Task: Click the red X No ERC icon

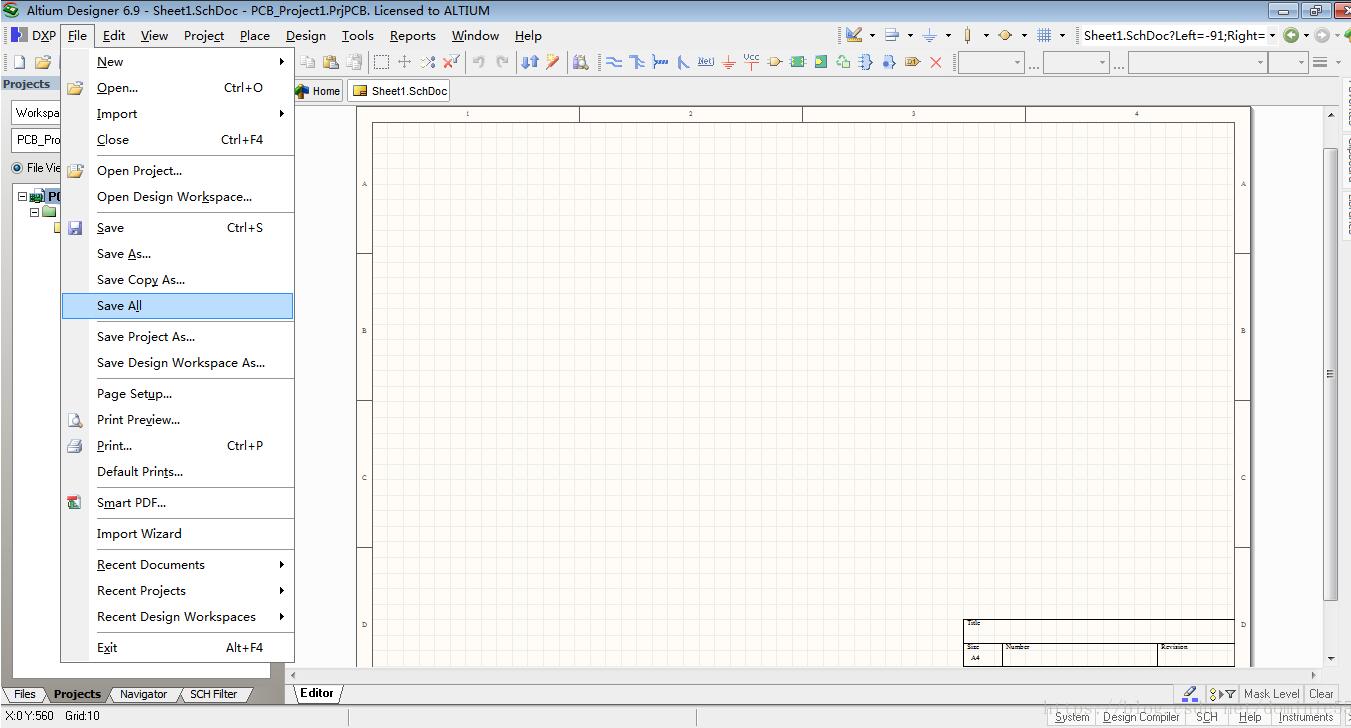Action: click(936, 62)
